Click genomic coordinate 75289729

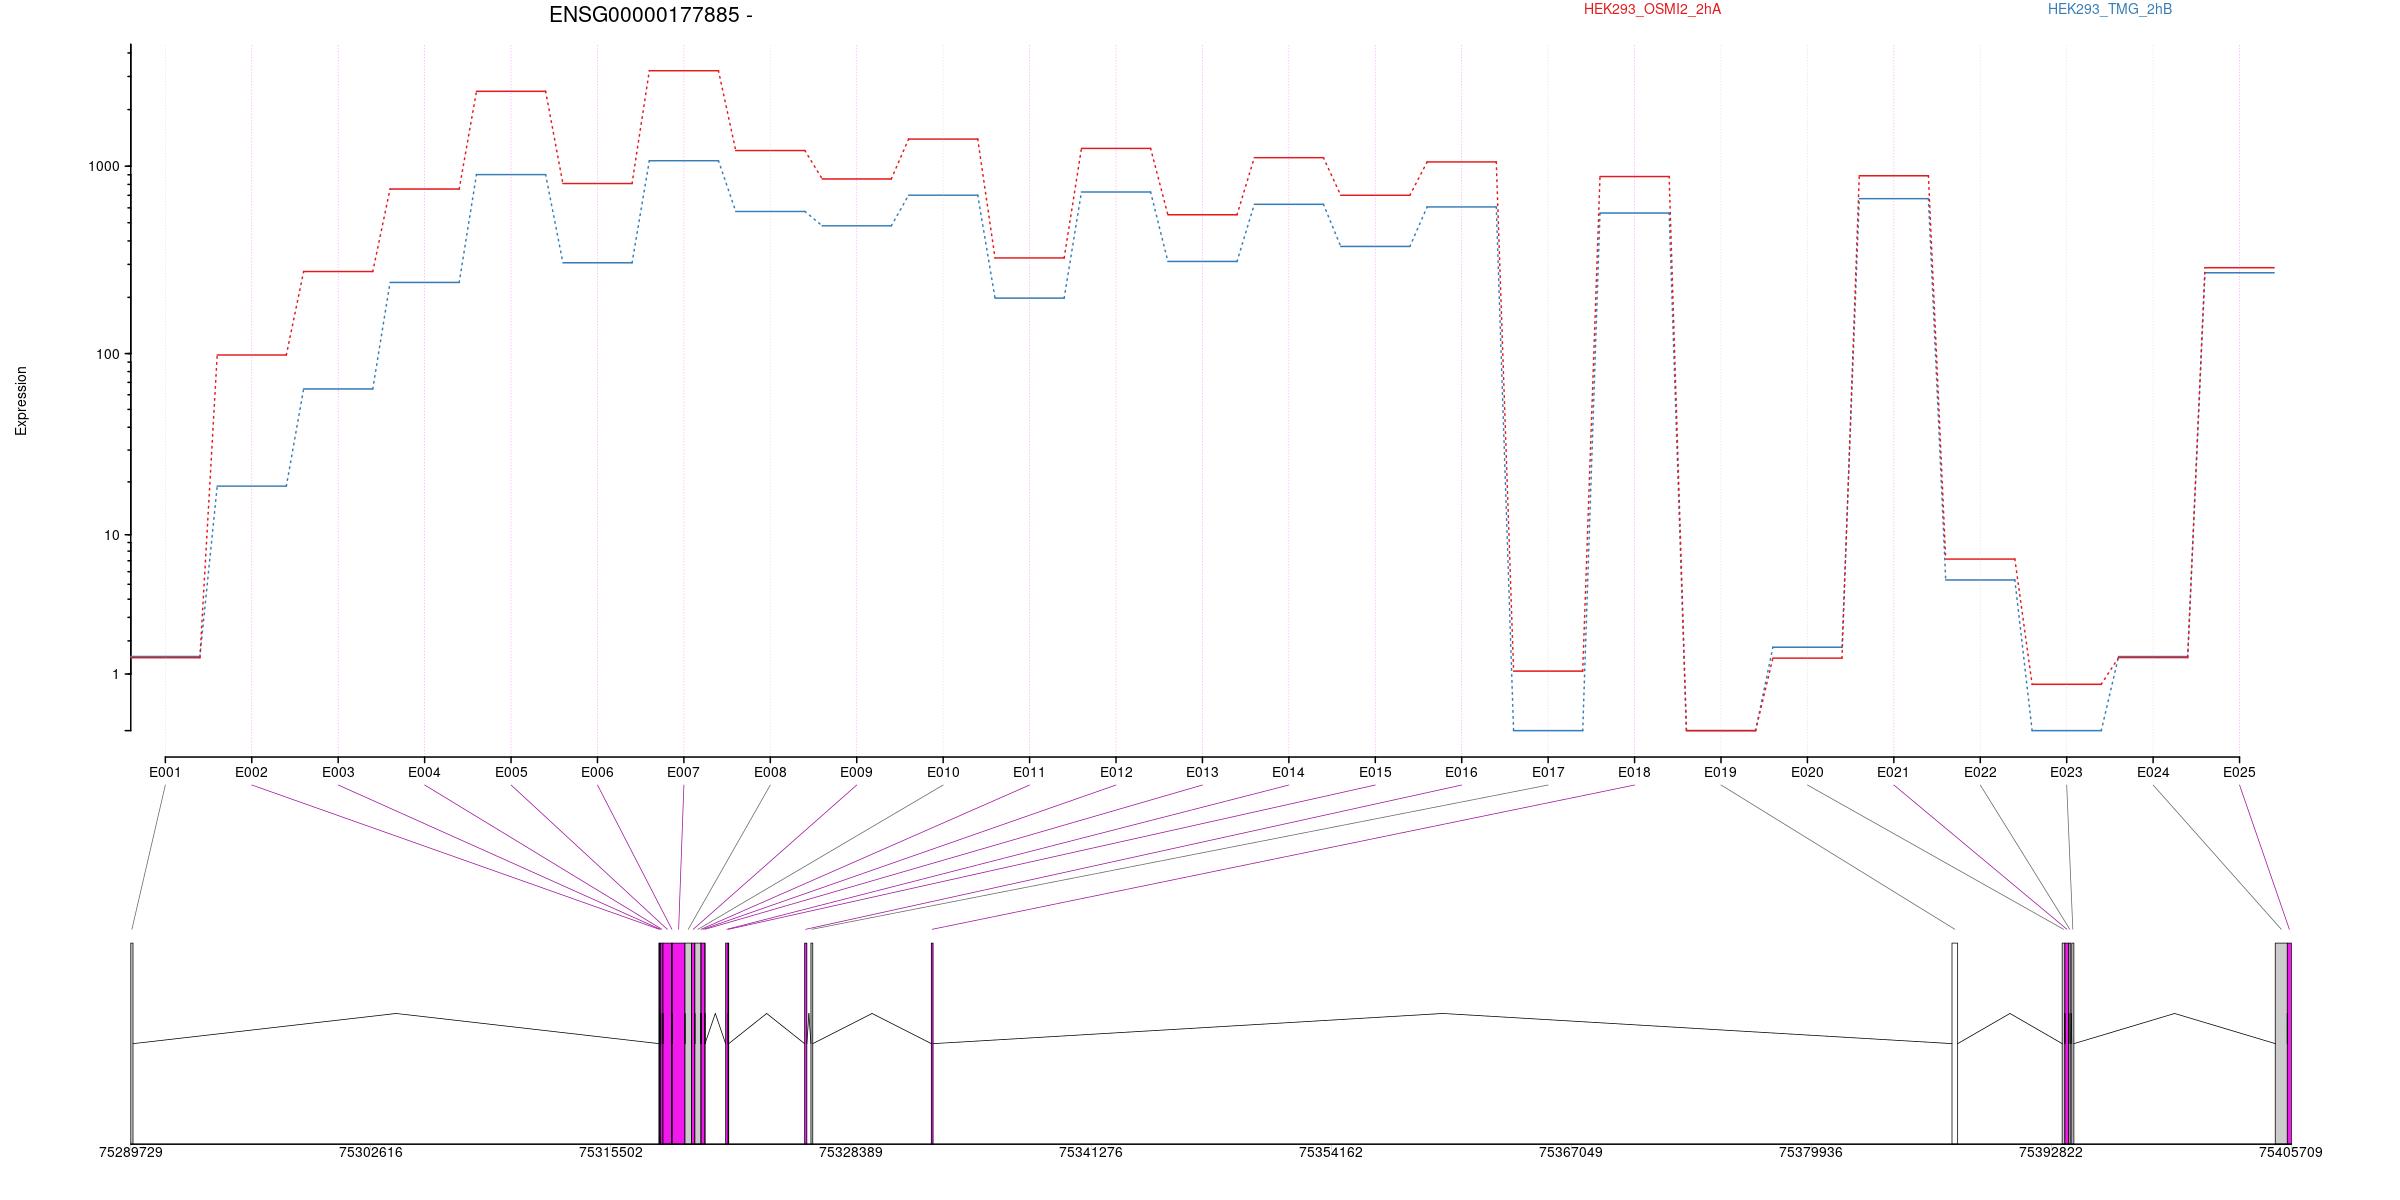[131, 1153]
